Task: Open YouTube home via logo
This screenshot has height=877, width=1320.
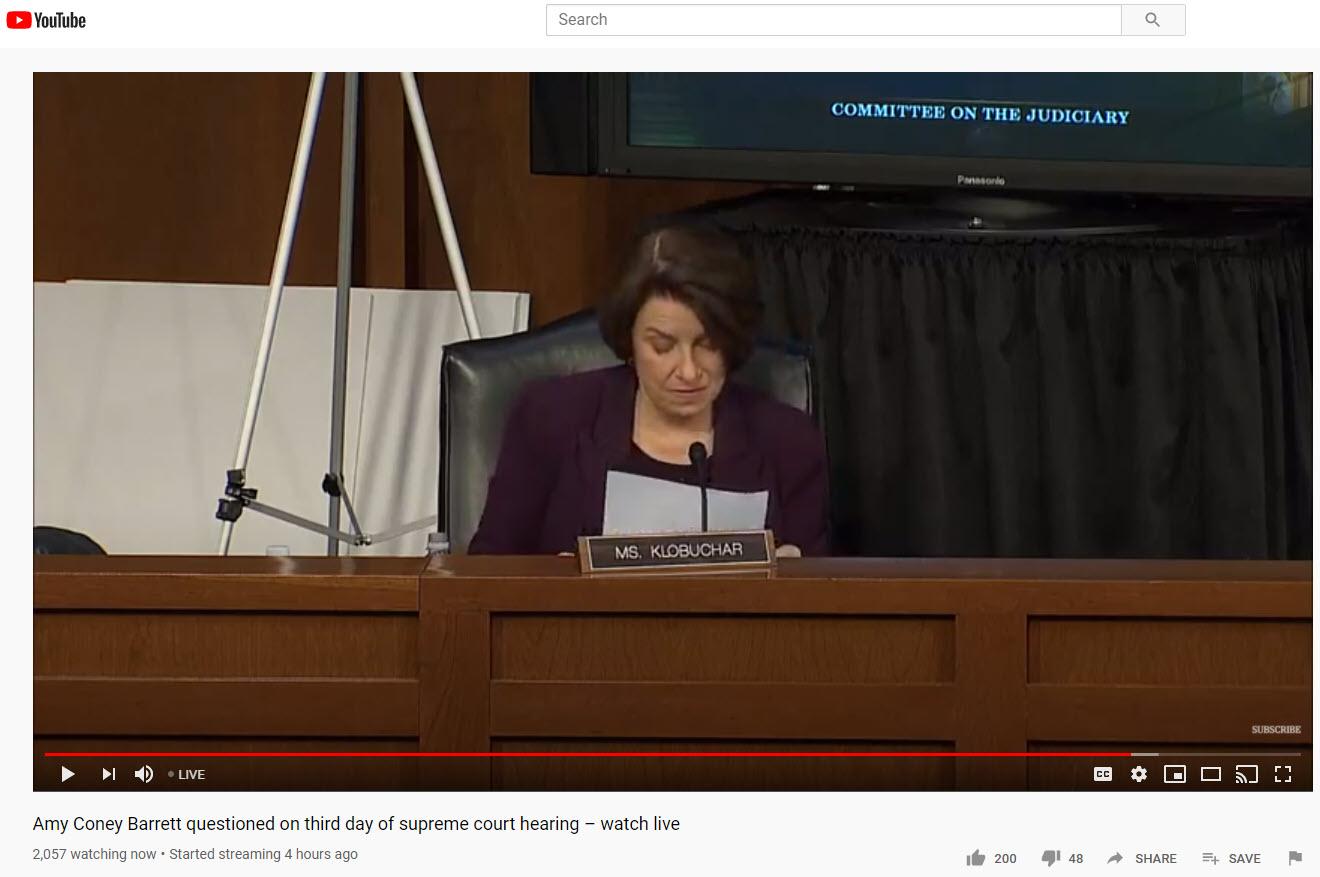Action: tap(46, 20)
